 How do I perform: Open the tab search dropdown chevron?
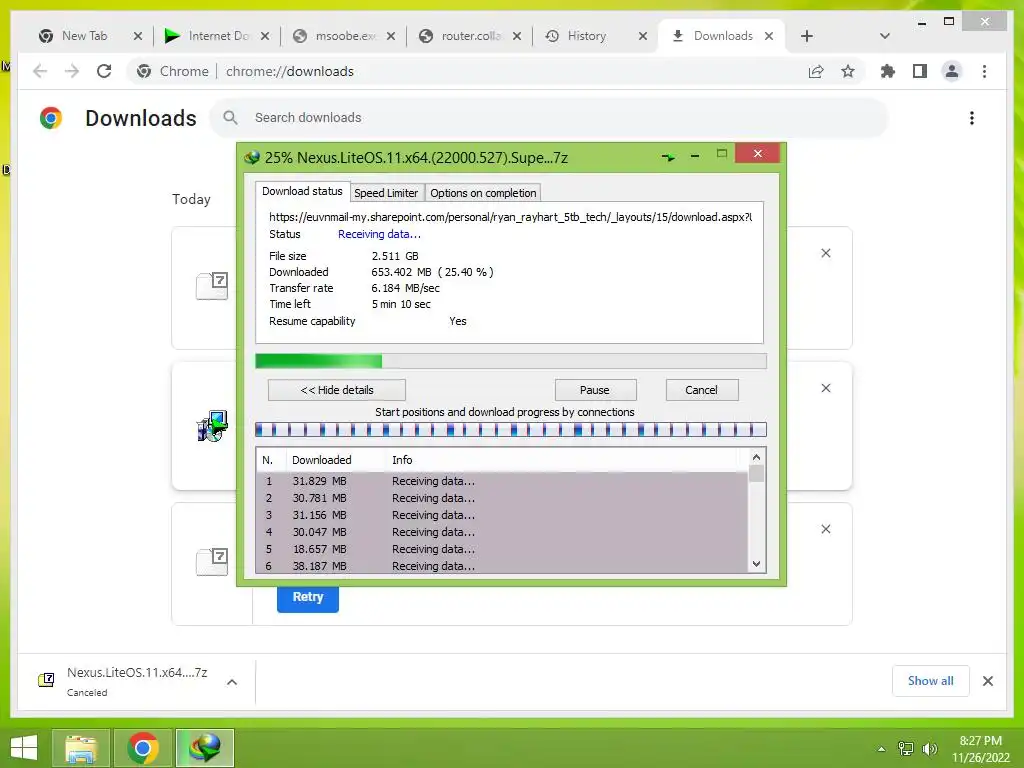(885, 36)
